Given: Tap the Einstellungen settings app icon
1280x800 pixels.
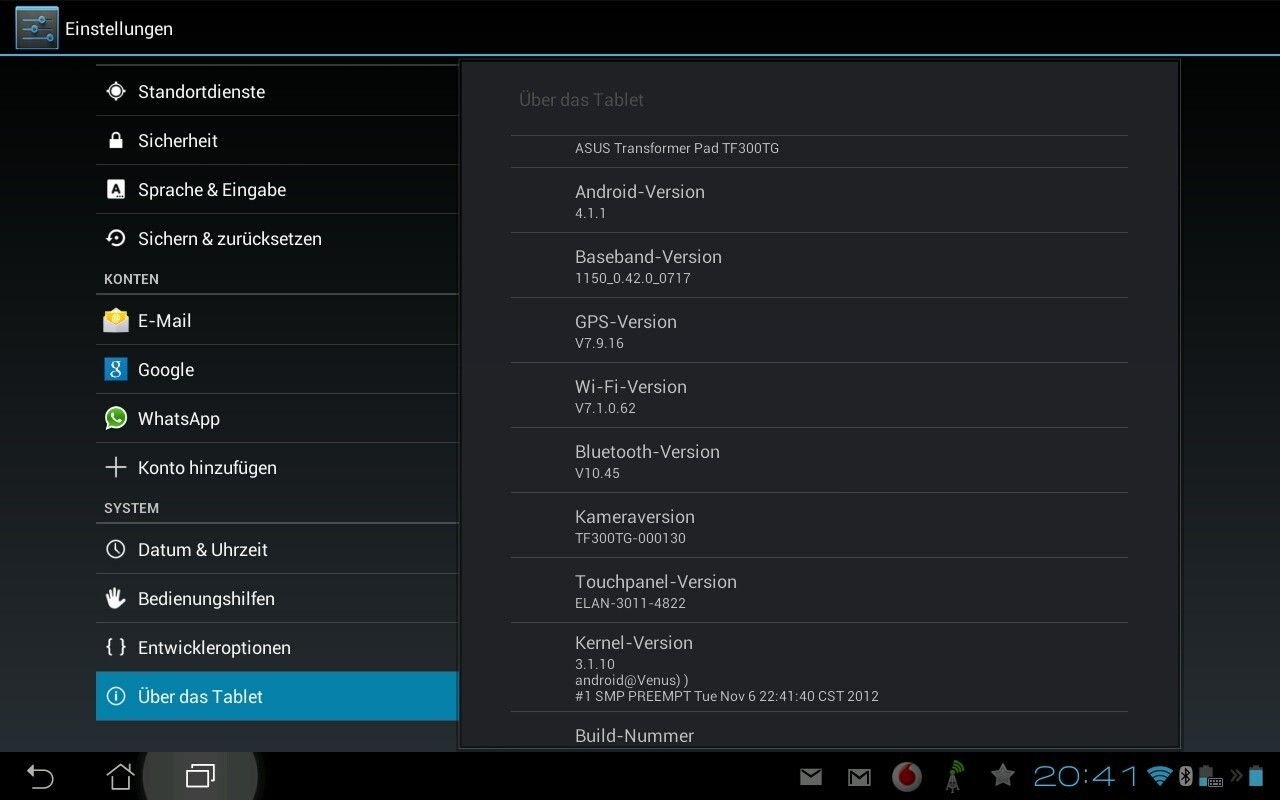Looking at the screenshot, I should click(x=37, y=28).
